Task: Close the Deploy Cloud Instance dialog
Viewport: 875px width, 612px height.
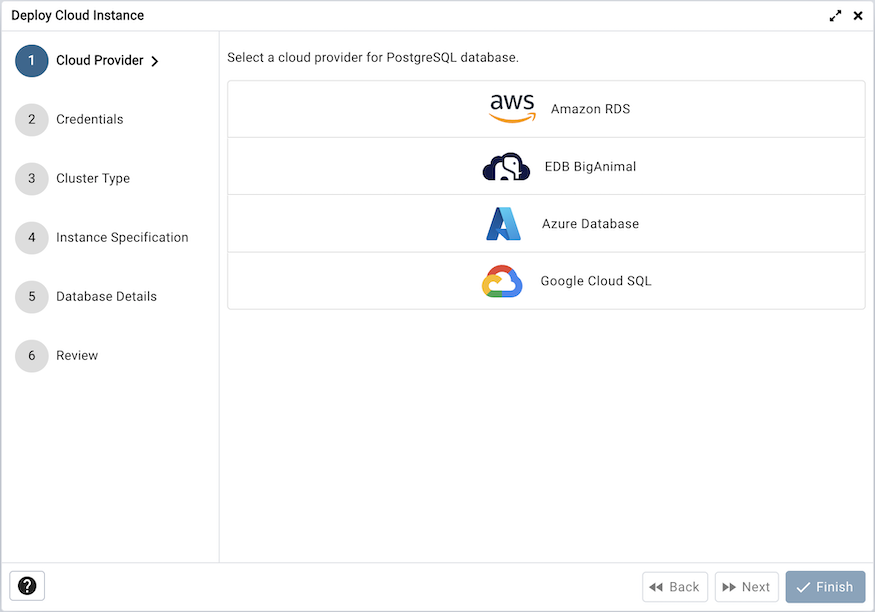Action: (858, 15)
